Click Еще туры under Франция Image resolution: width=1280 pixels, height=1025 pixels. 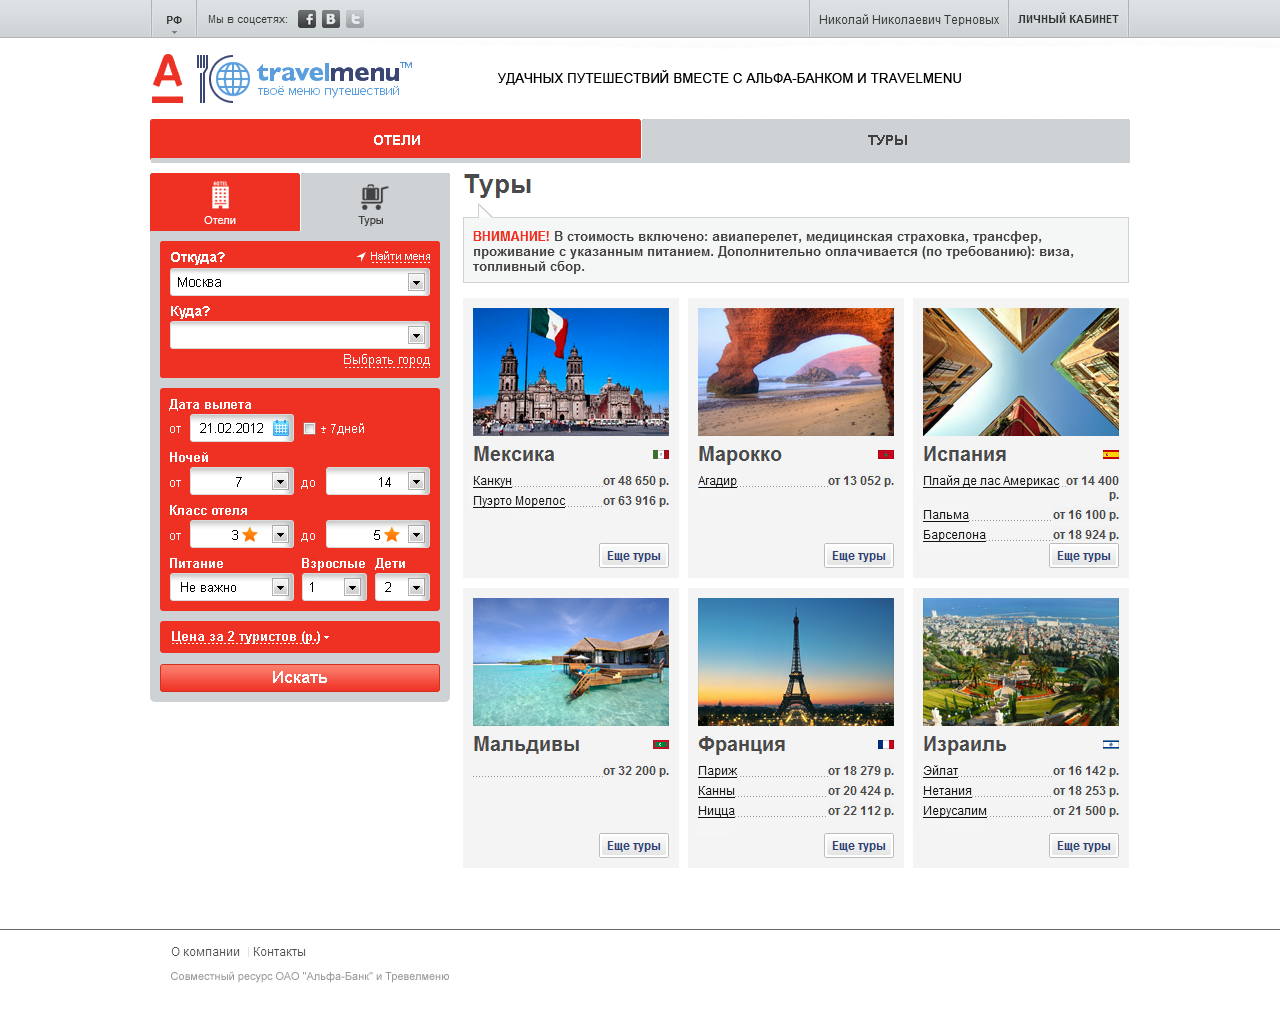click(x=859, y=846)
